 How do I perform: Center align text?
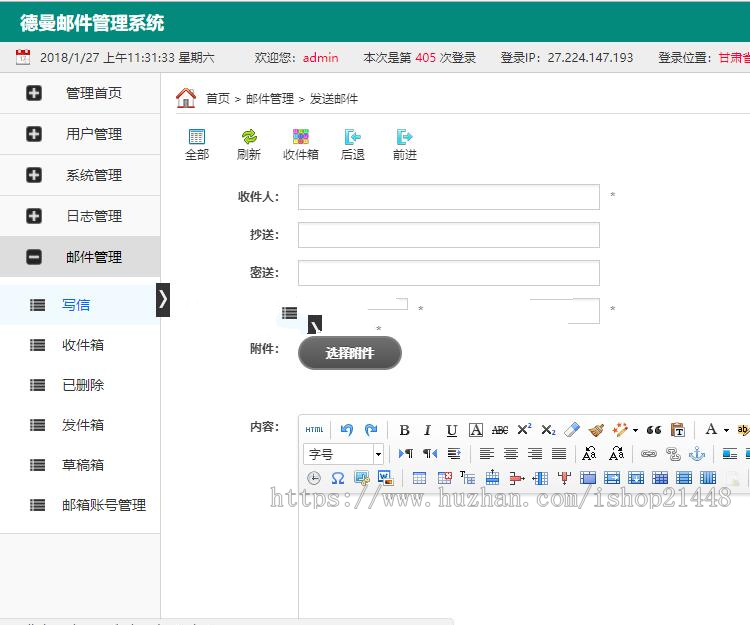click(511, 454)
